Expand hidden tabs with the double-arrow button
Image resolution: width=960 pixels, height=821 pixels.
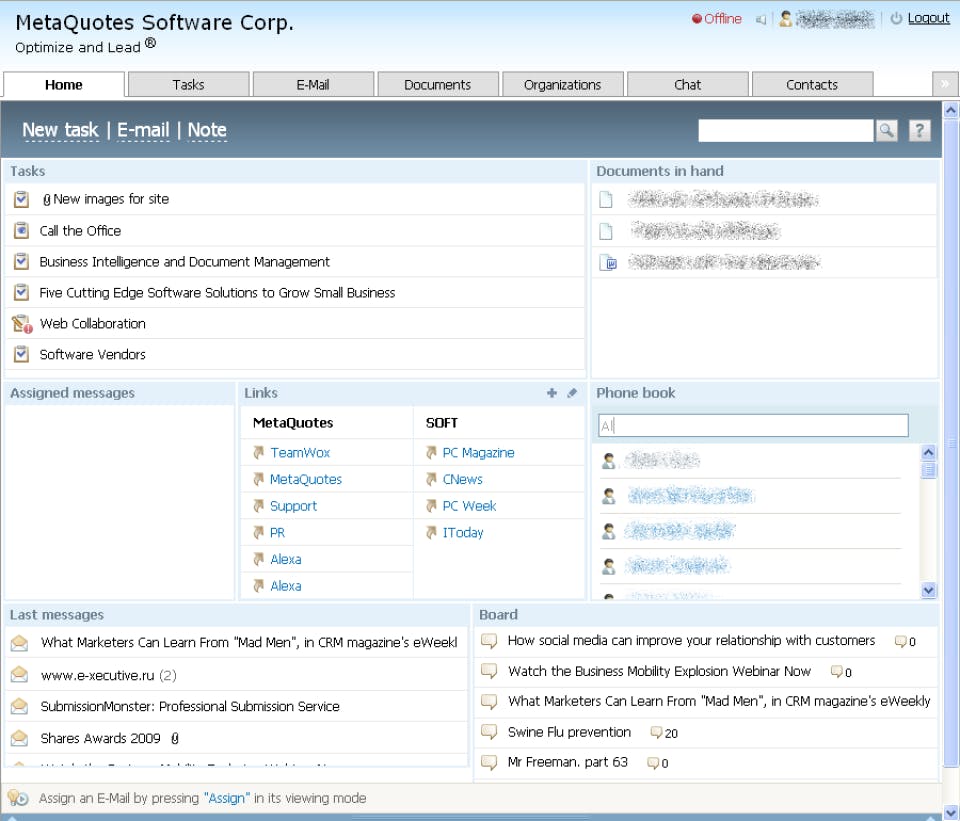[x=945, y=84]
